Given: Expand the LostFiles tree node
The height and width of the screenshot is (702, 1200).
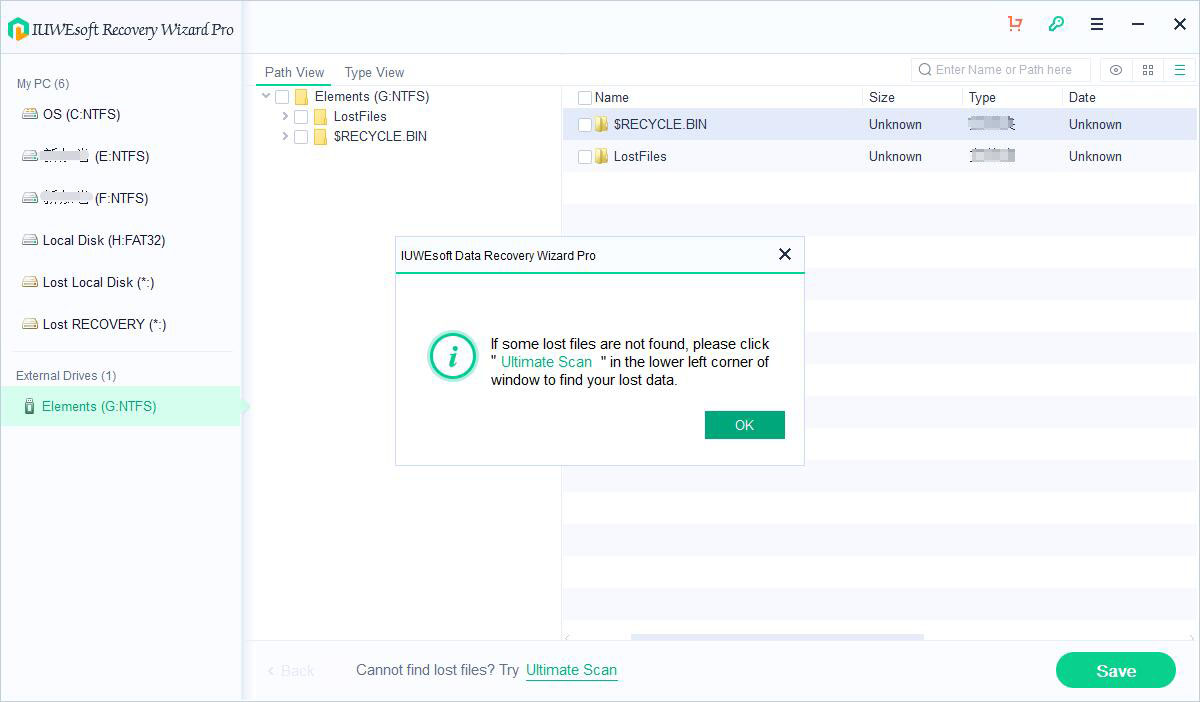Looking at the screenshot, I should [285, 117].
